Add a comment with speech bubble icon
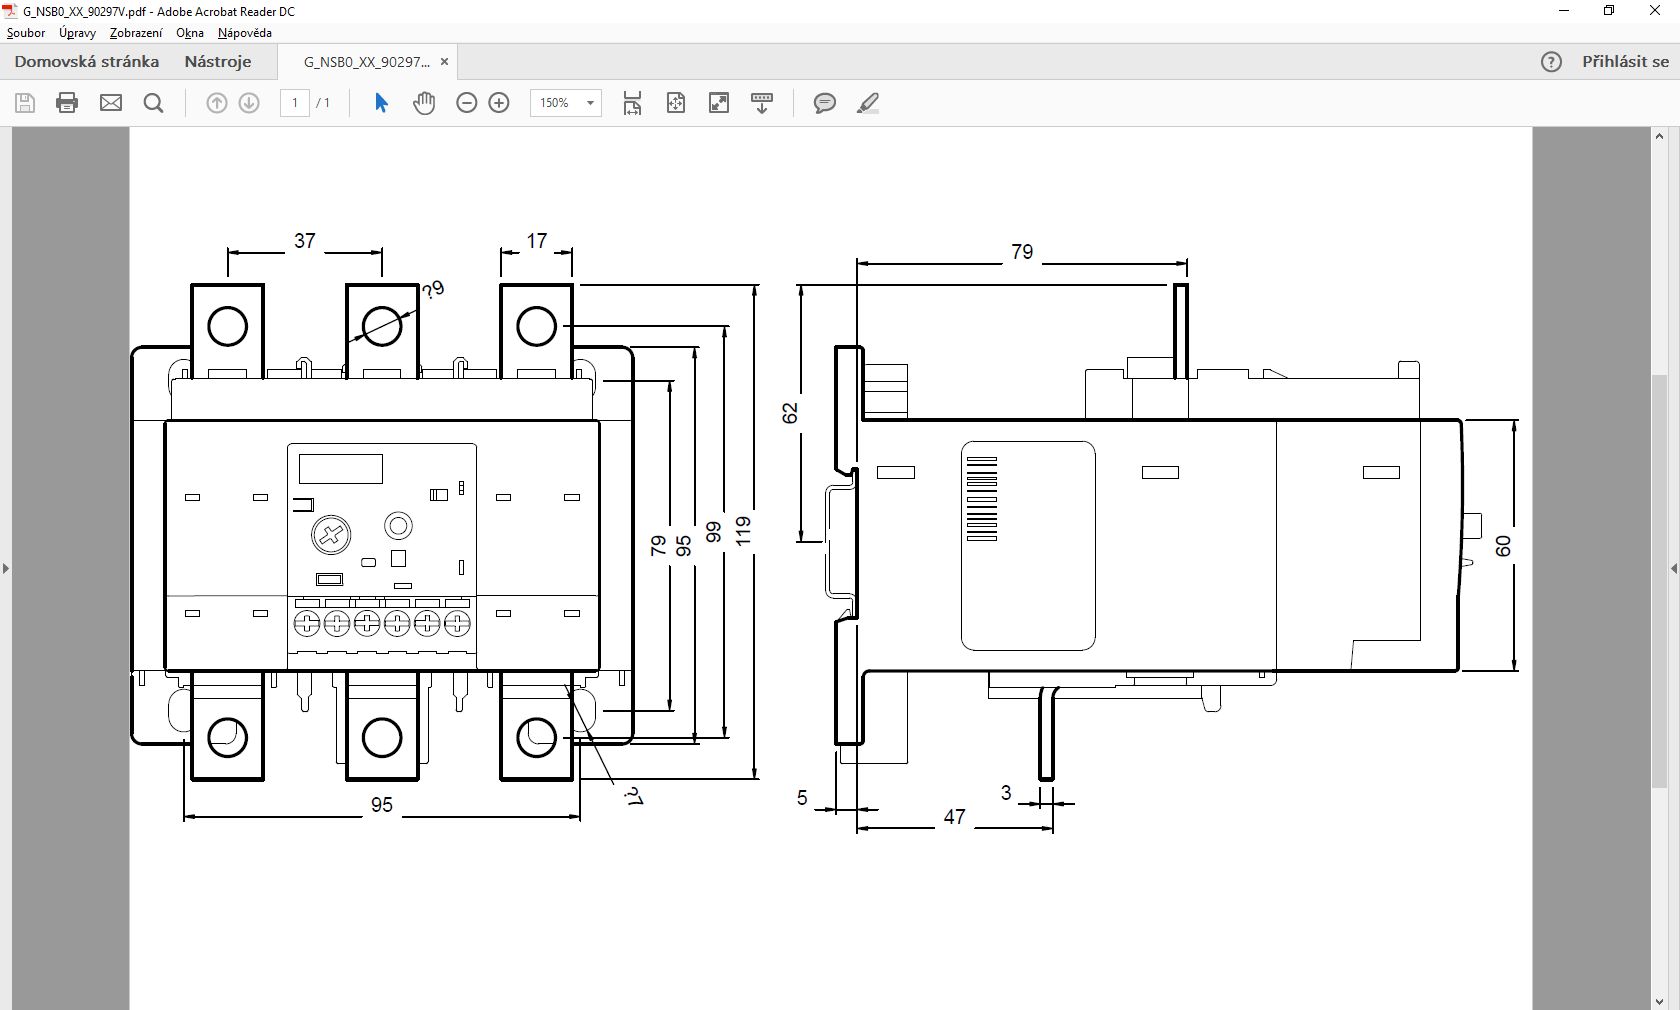Viewport: 1680px width, 1010px height. click(x=825, y=103)
